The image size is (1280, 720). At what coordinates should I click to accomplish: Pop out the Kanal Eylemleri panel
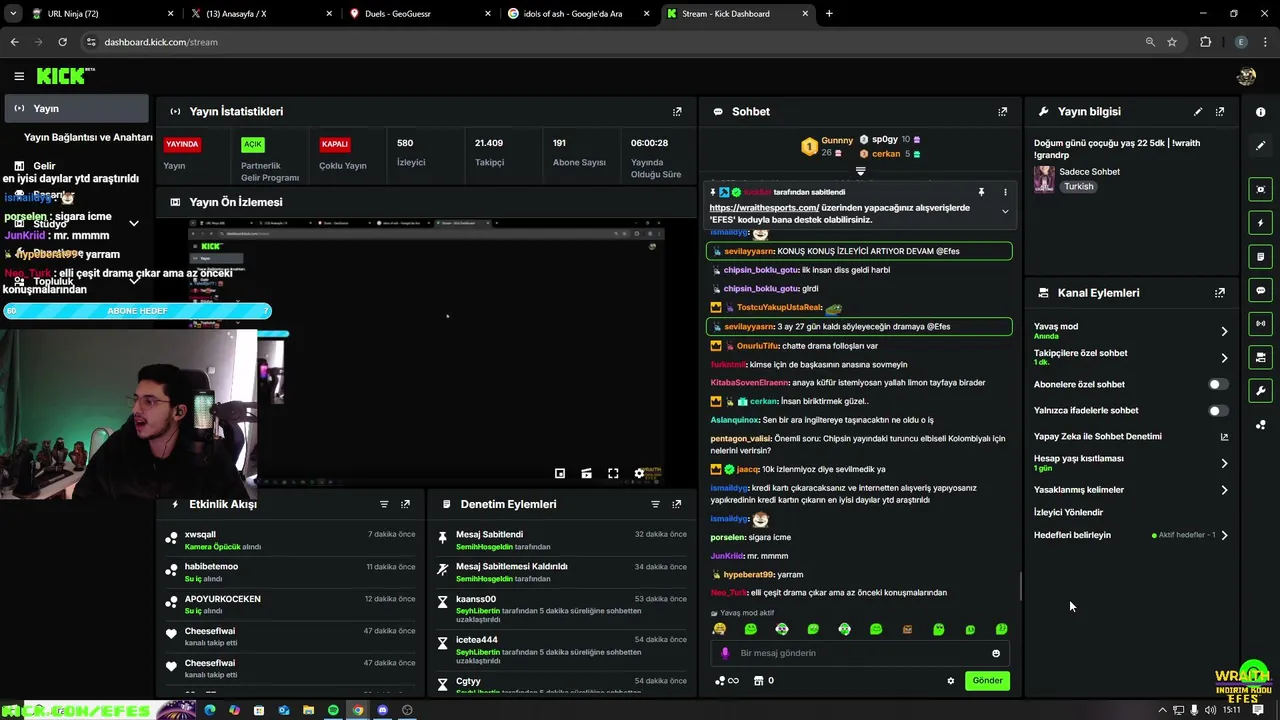click(x=1220, y=293)
